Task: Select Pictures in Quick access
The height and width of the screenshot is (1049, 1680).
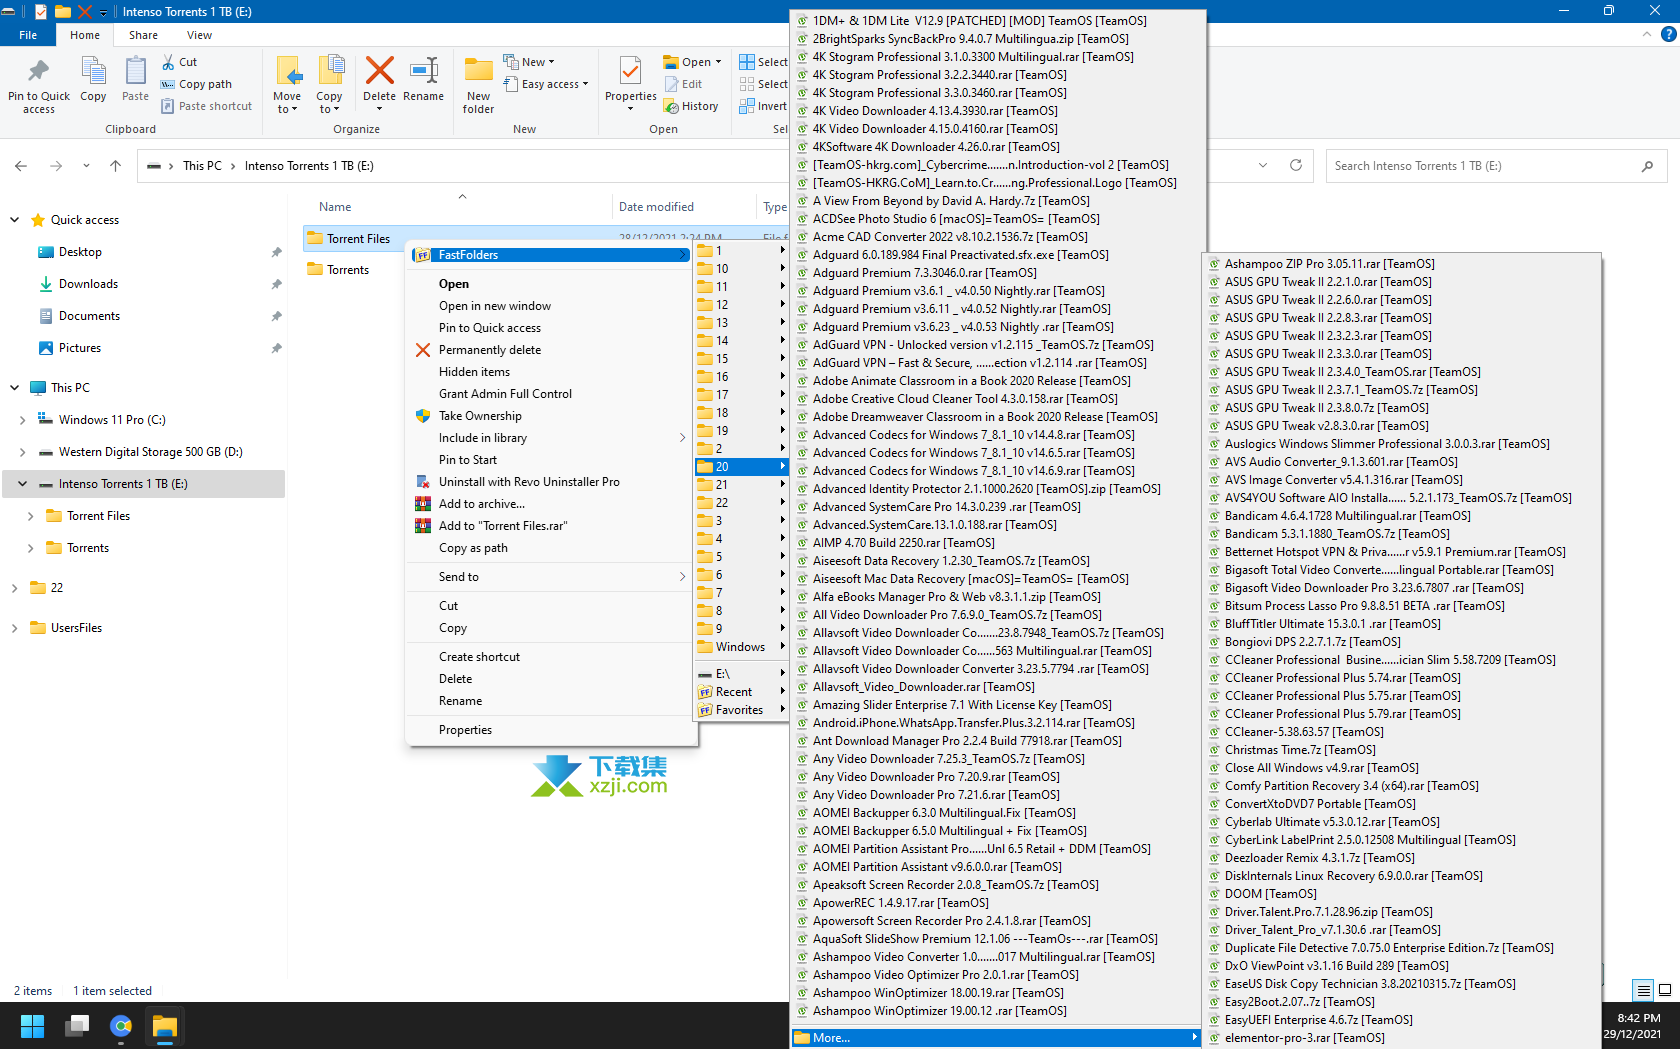Action: (80, 348)
